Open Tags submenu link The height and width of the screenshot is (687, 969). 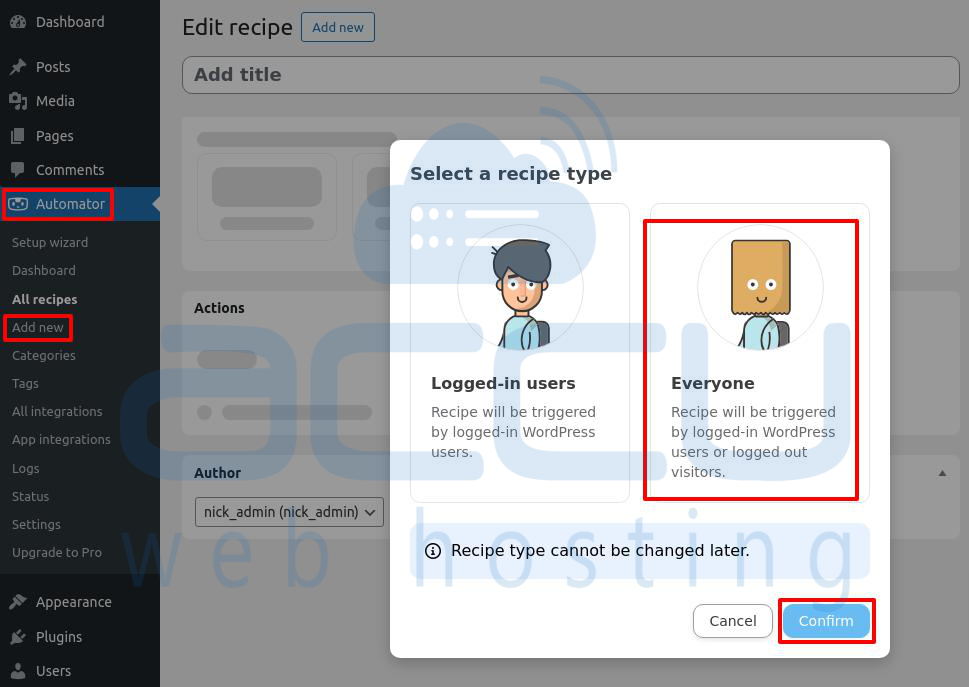click(x=25, y=384)
